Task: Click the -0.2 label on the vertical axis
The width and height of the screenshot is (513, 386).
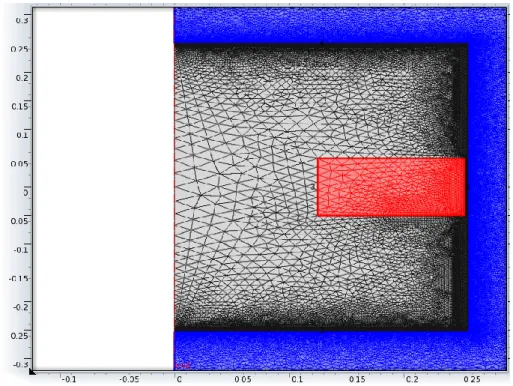Action: tap(21, 307)
